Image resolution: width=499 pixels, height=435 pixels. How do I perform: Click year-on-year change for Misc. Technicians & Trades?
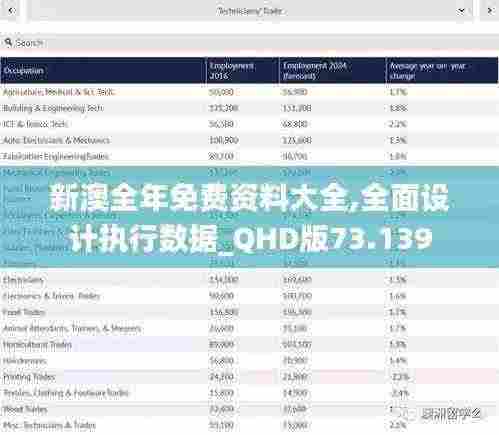(398, 425)
